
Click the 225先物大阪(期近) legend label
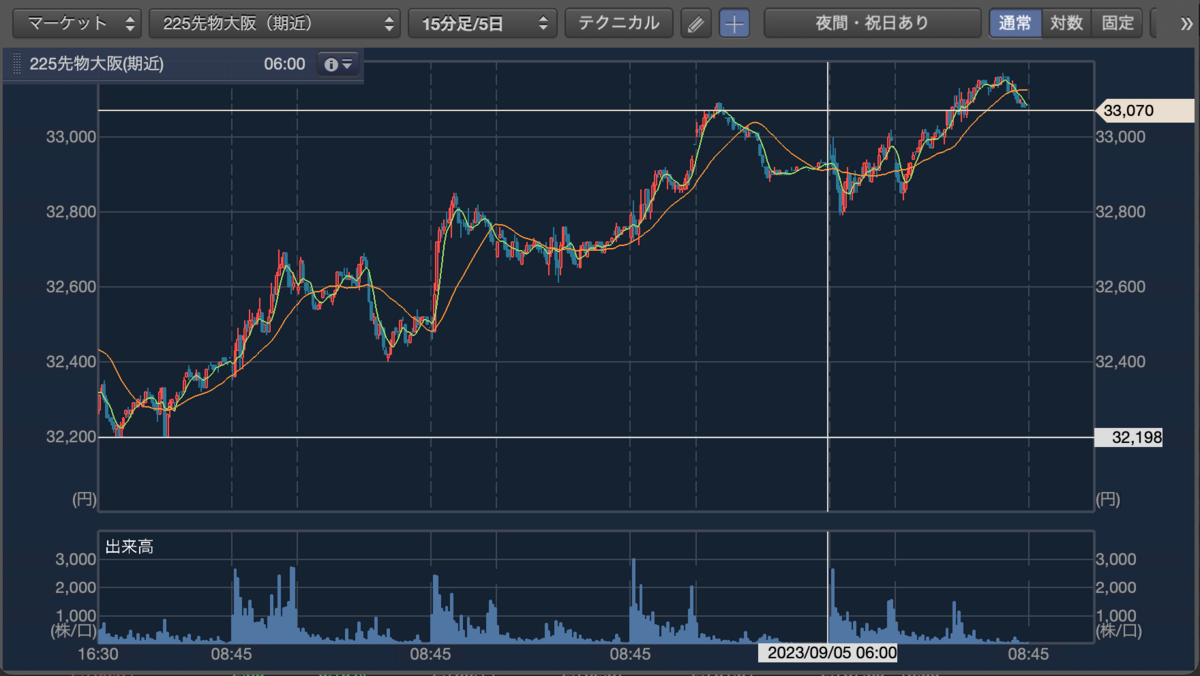[x=96, y=64]
